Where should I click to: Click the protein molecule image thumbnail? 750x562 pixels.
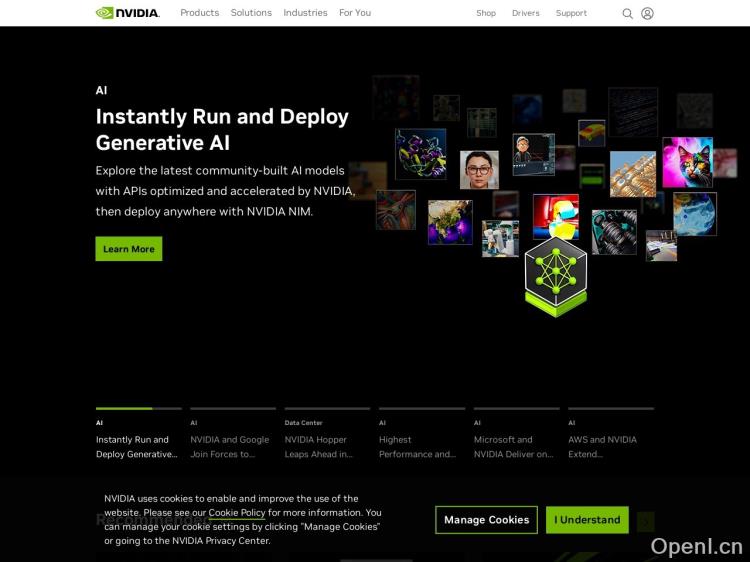pos(421,154)
